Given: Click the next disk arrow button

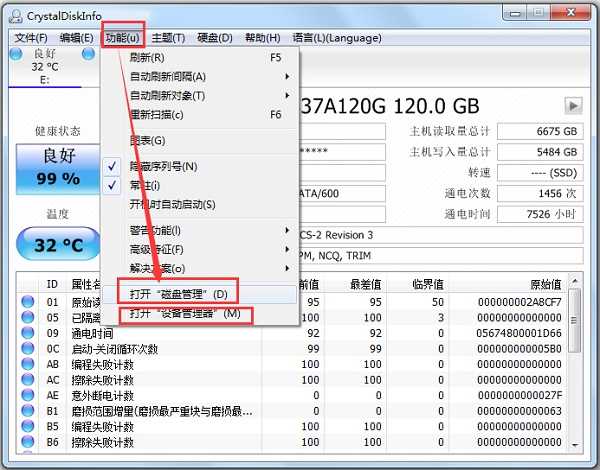Looking at the screenshot, I should [x=573, y=106].
